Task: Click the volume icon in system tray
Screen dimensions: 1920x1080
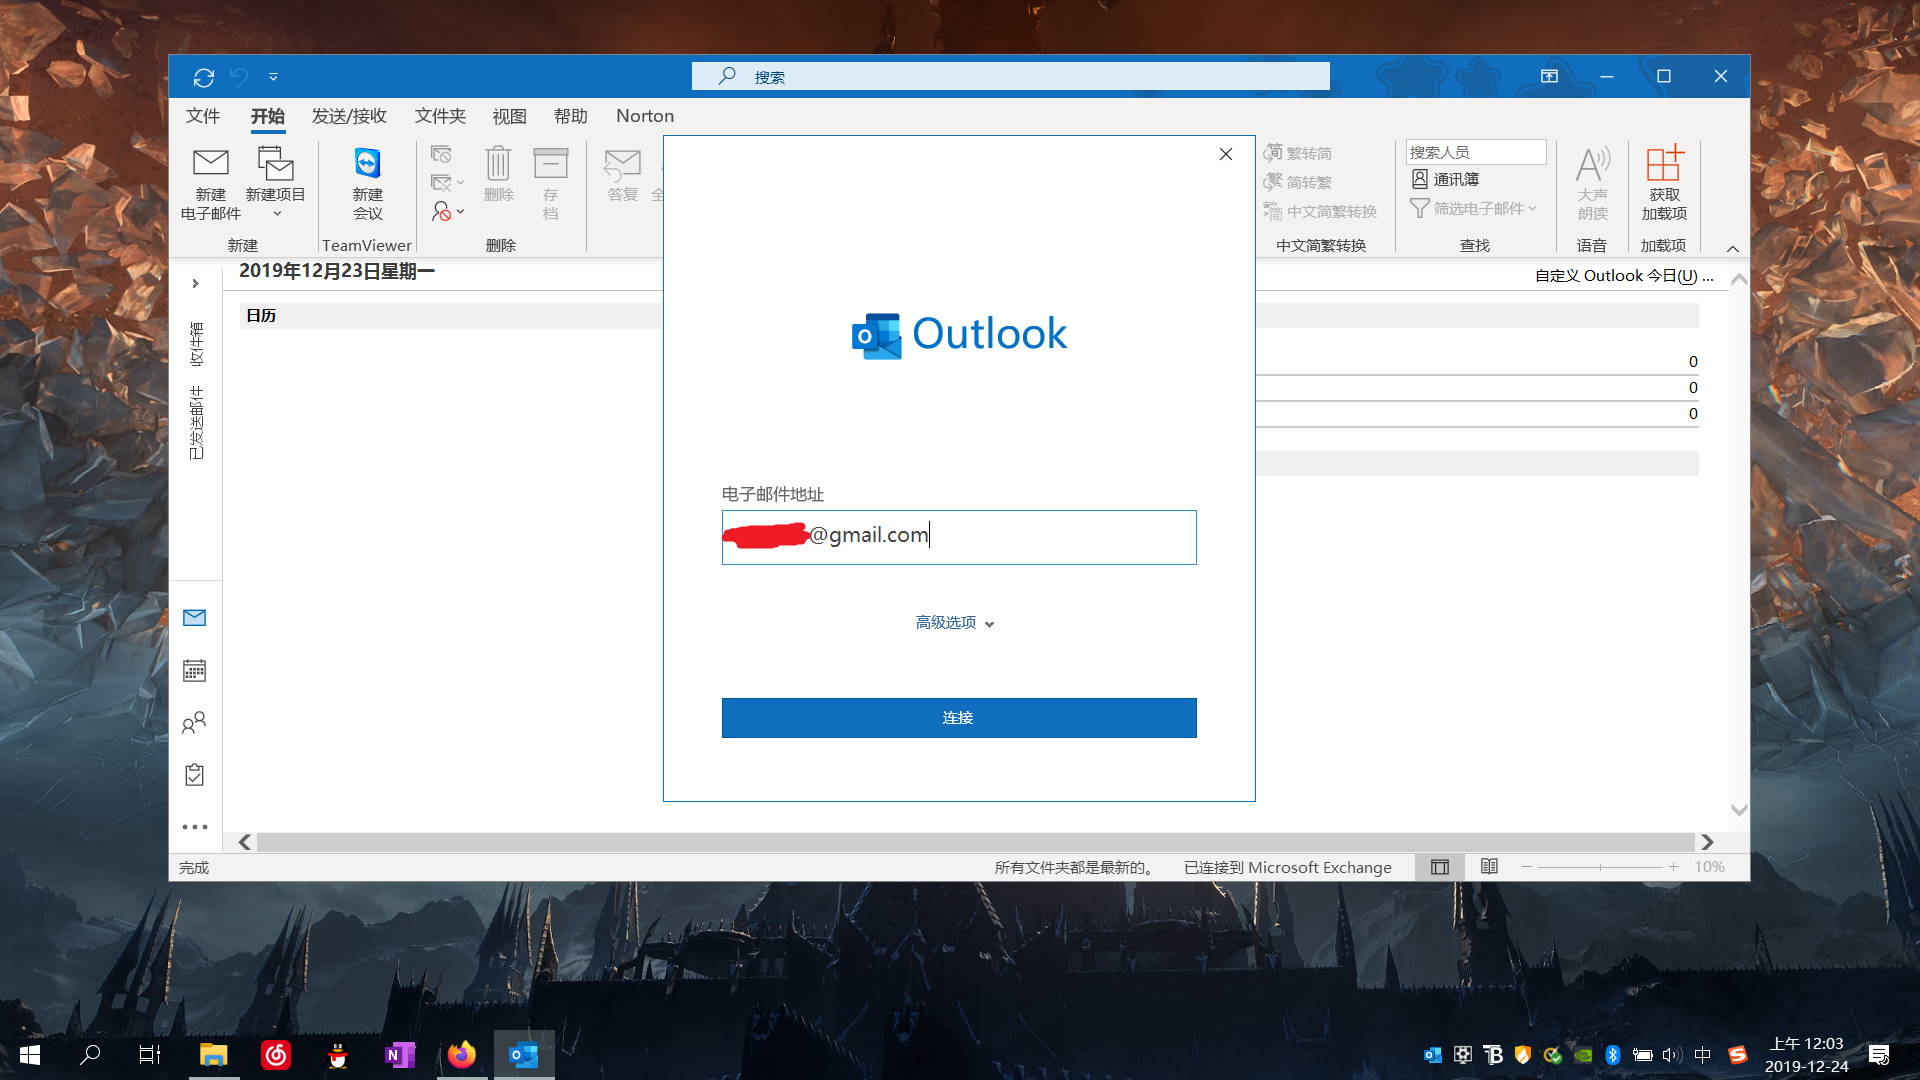Action: pyautogui.click(x=1672, y=1055)
